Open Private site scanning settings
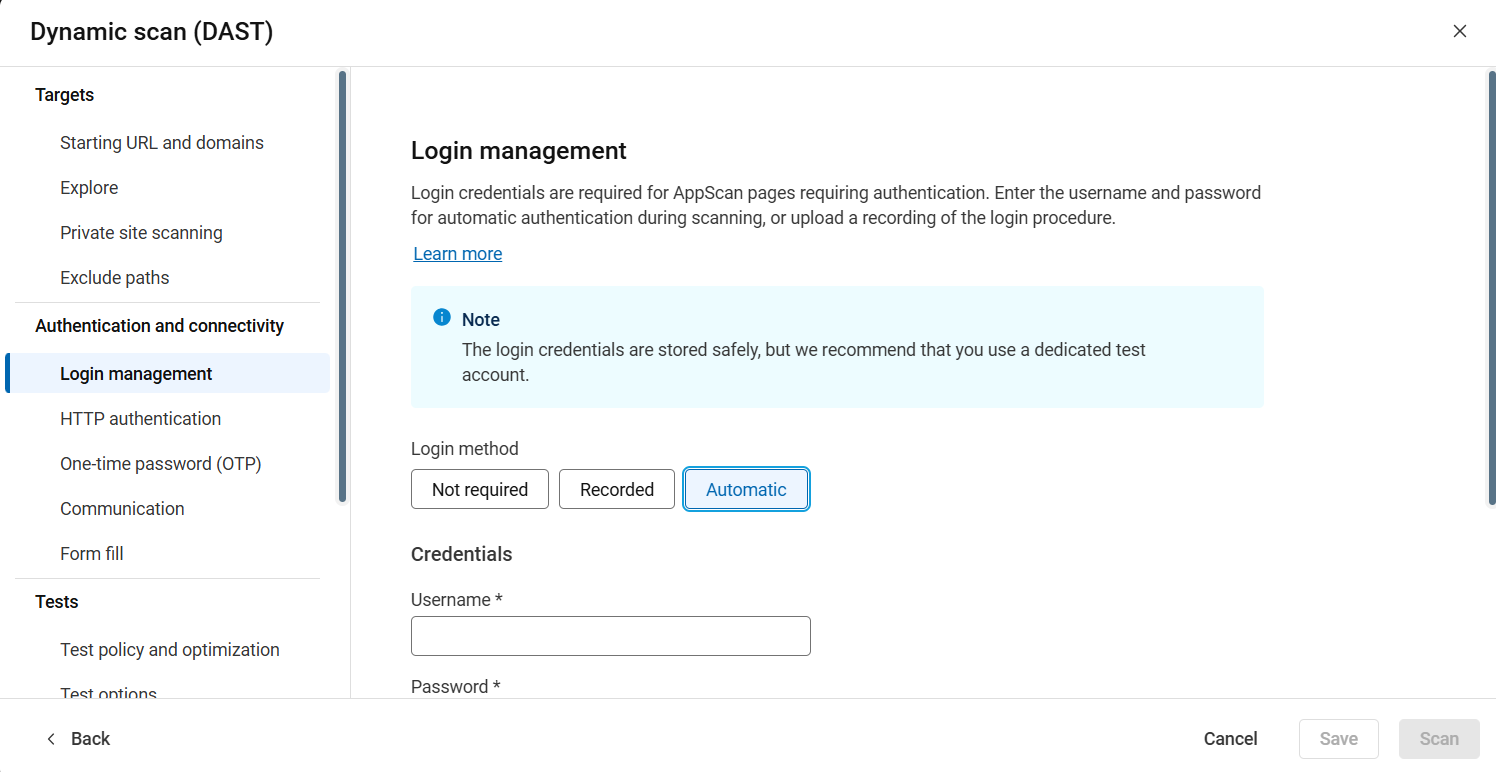The width and height of the screenshot is (1496, 772). click(x=141, y=233)
